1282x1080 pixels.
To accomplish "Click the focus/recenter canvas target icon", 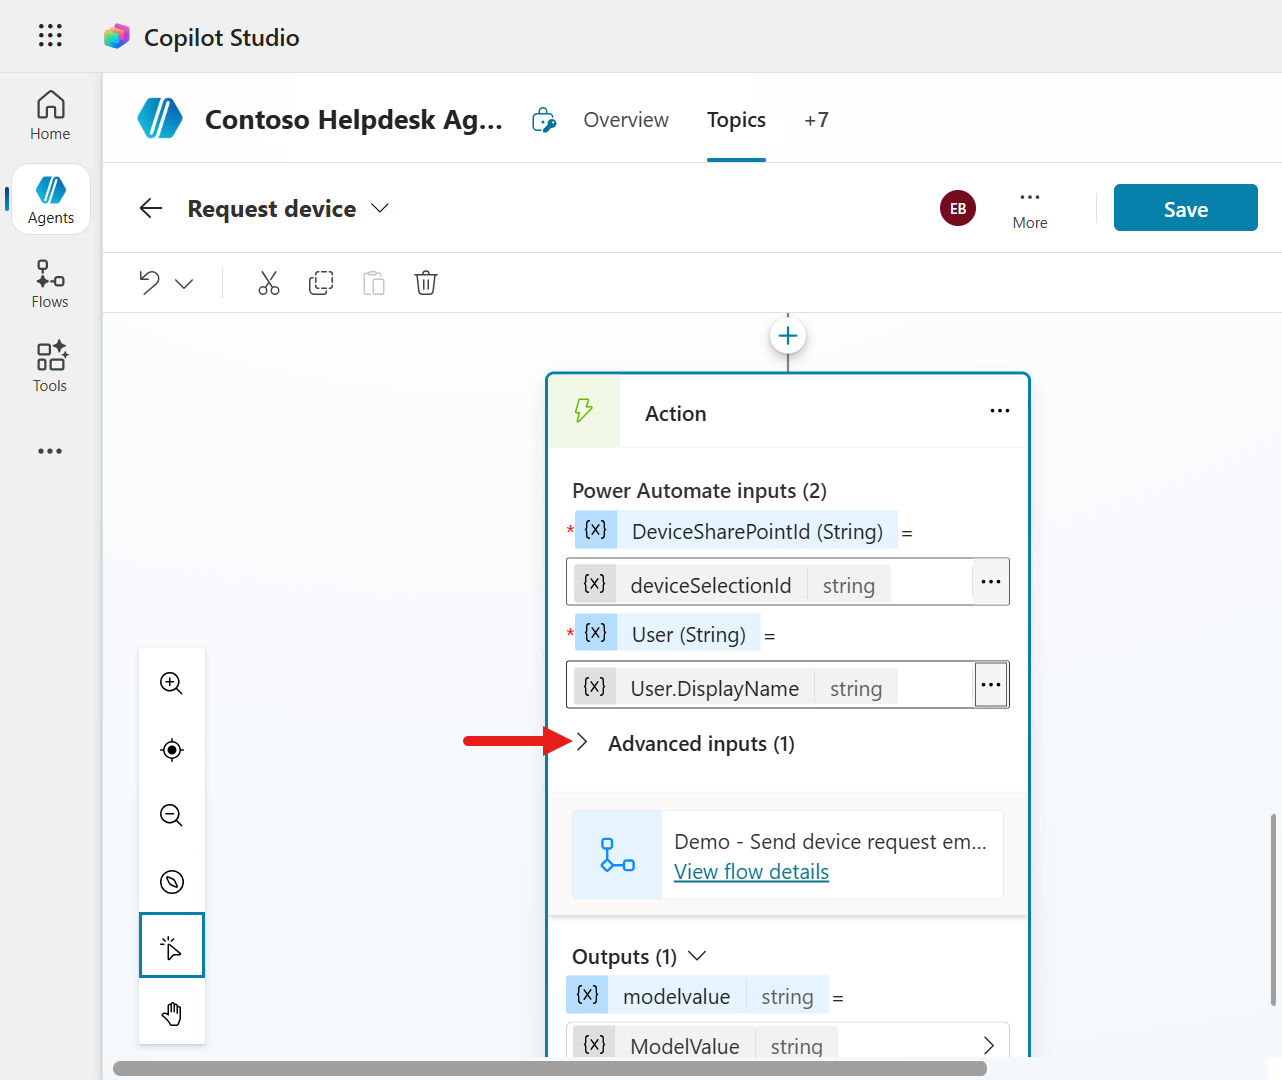I will pyautogui.click(x=172, y=750).
